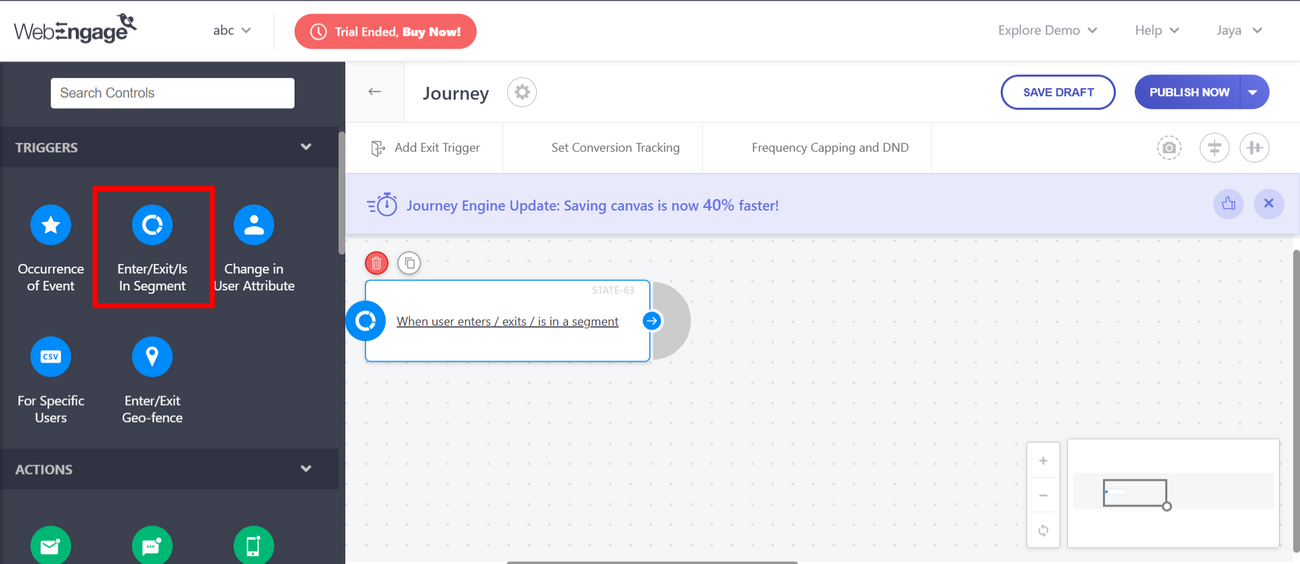Select the Occurrence of Event trigger

coord(51,226)
